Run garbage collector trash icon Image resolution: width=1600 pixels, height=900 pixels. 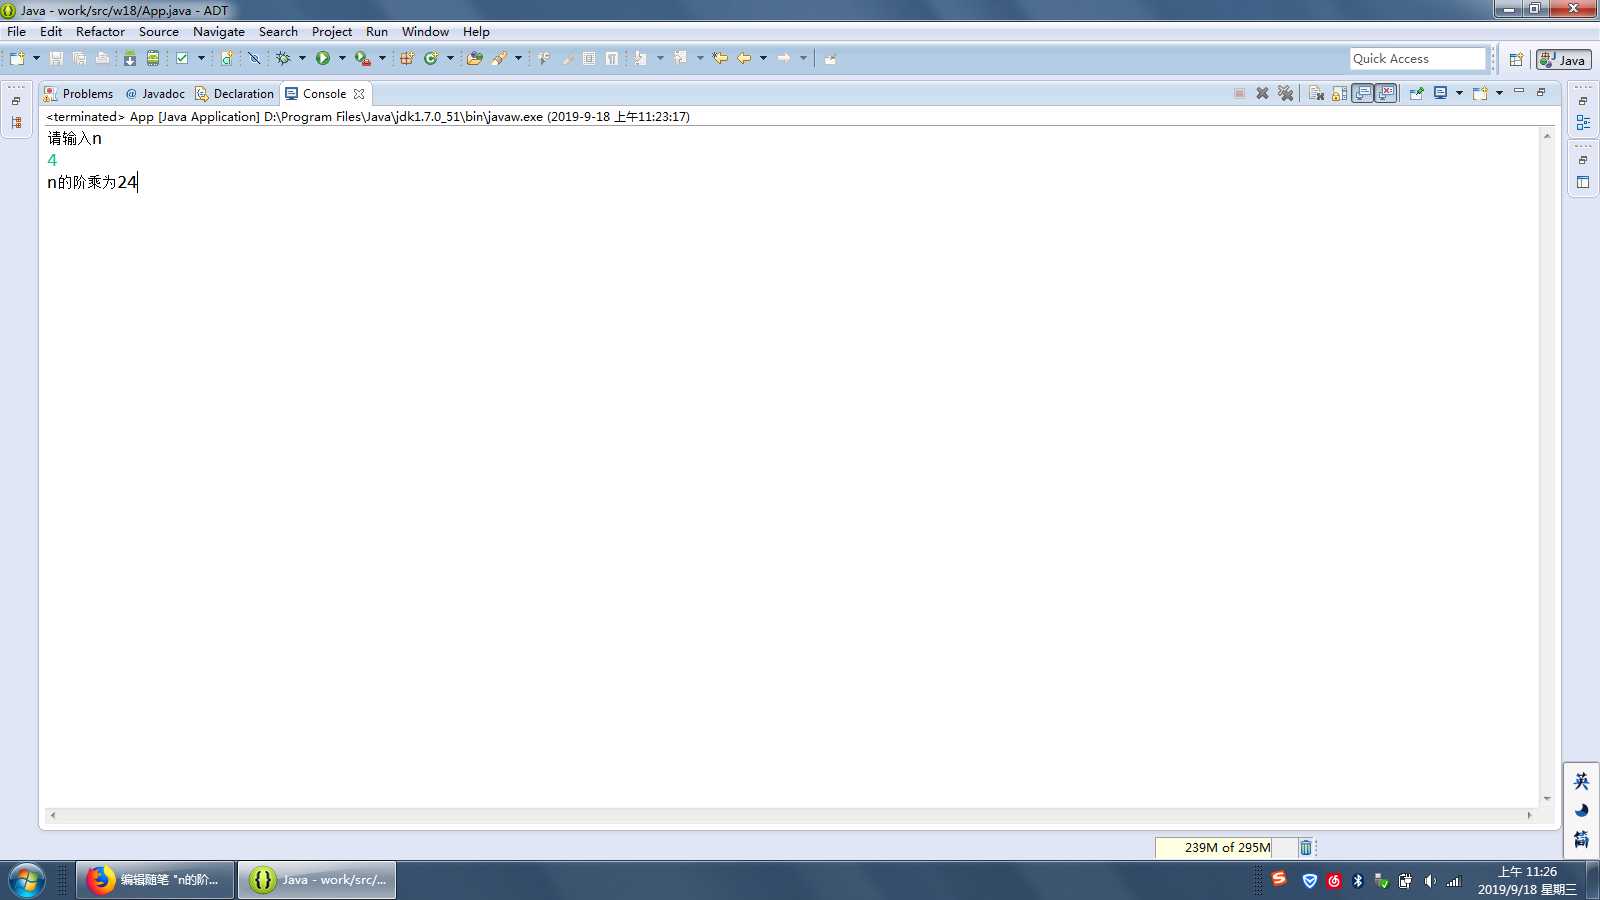point(1306,847)
